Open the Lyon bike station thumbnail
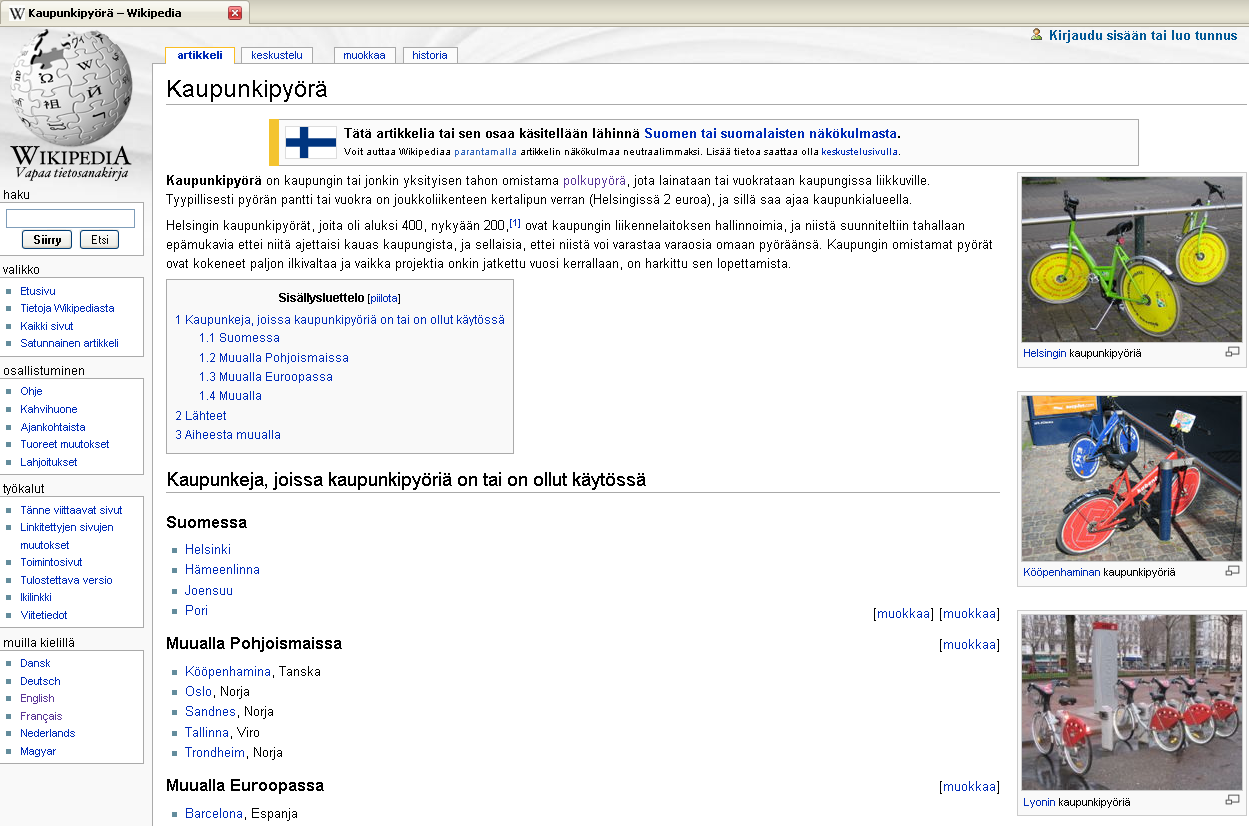Viewport: 1249px width, 826px height. [x=1131, y=702]
